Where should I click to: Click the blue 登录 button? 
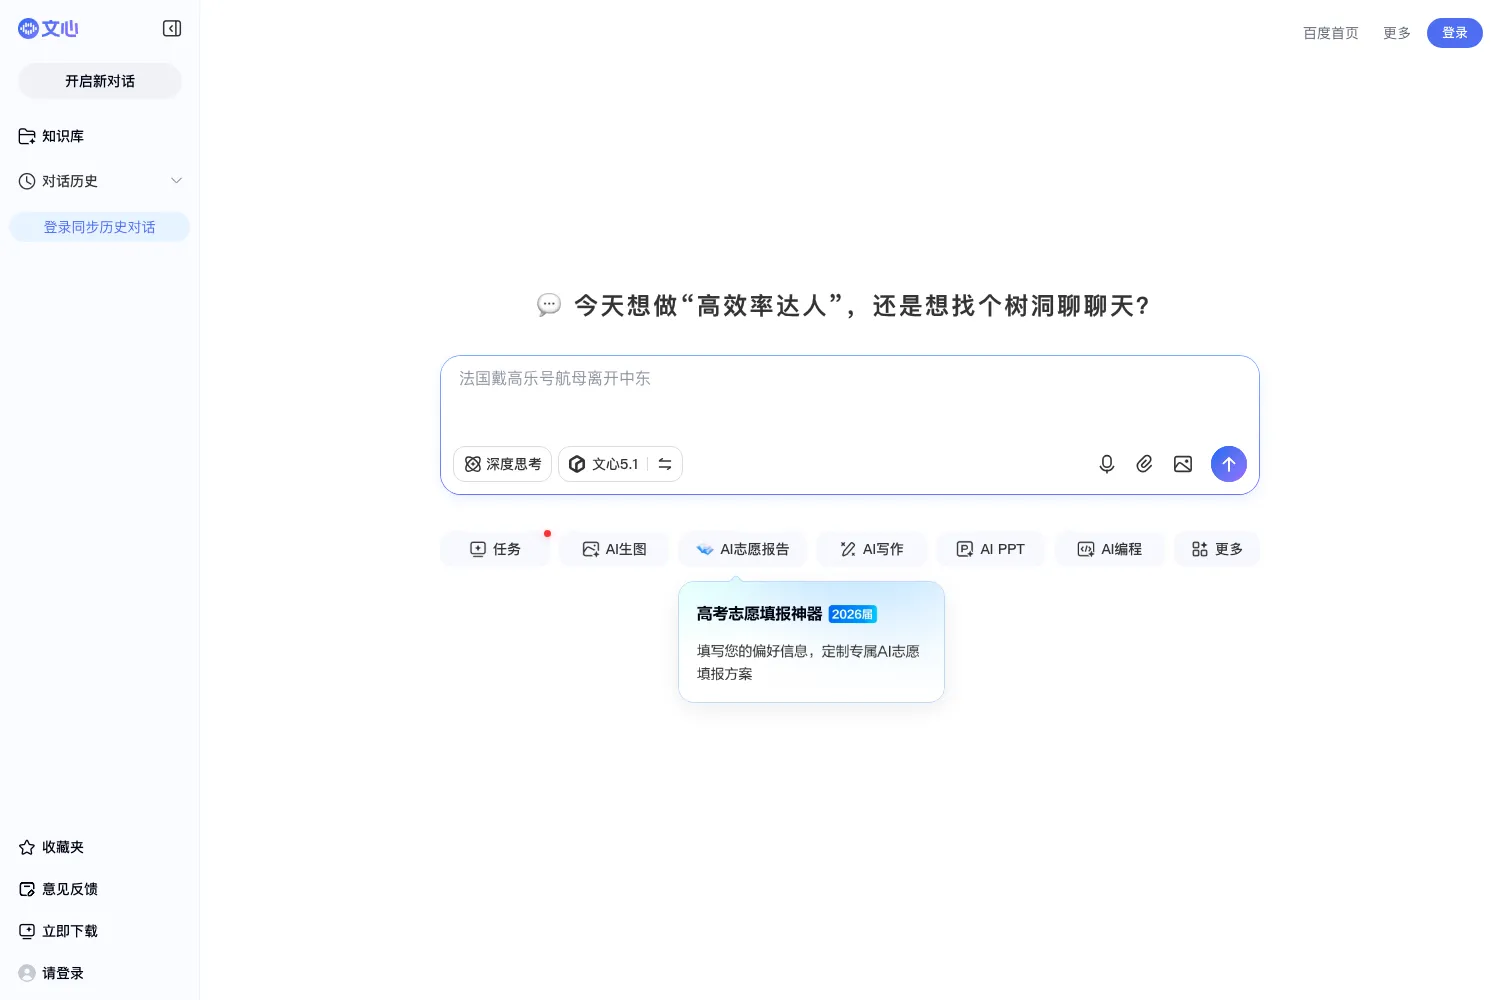[x=1455, y=33]
